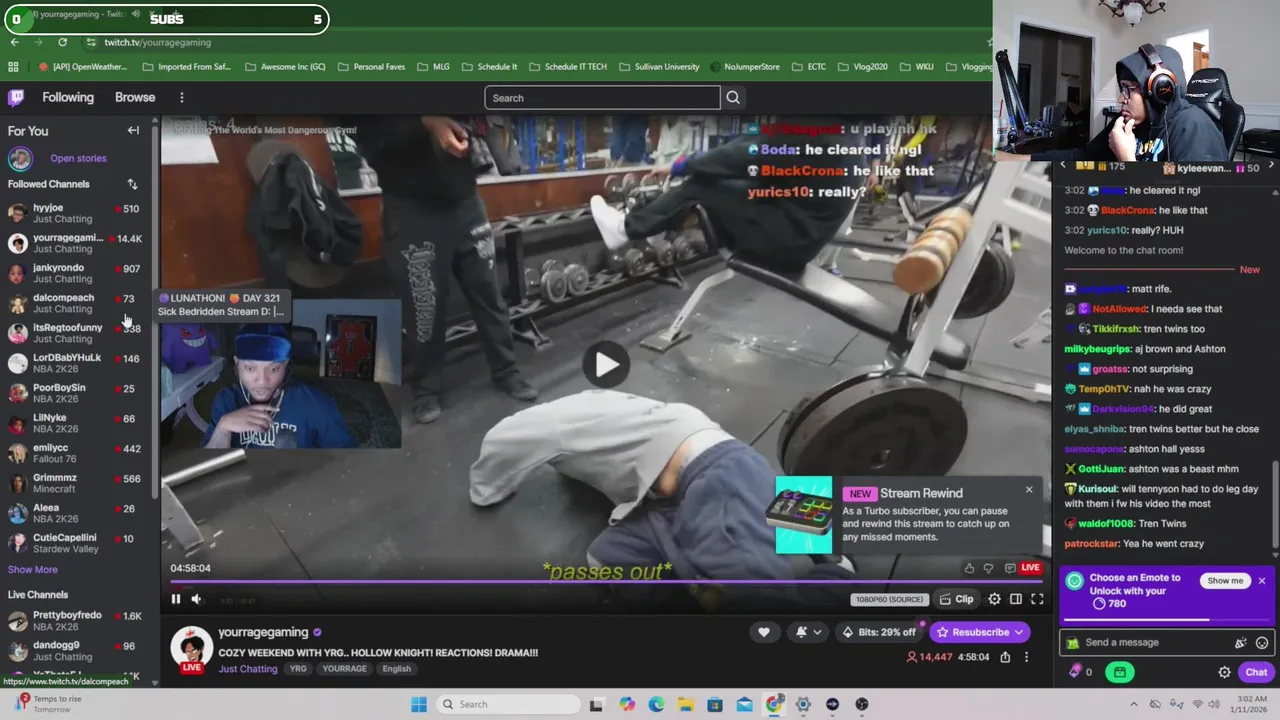Open the yourragegaming channel name
Screen dimensions: 1280x720
coord(263,632)
